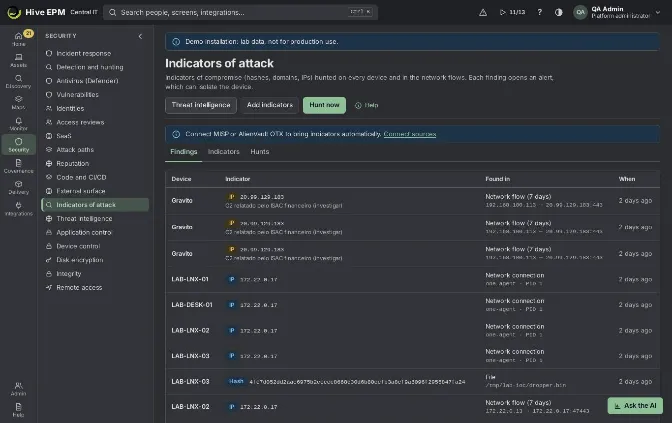This screenshot has width=672, height=423.
Task: Select Indicators of attack in sidebar
Action: click(95, 205)
